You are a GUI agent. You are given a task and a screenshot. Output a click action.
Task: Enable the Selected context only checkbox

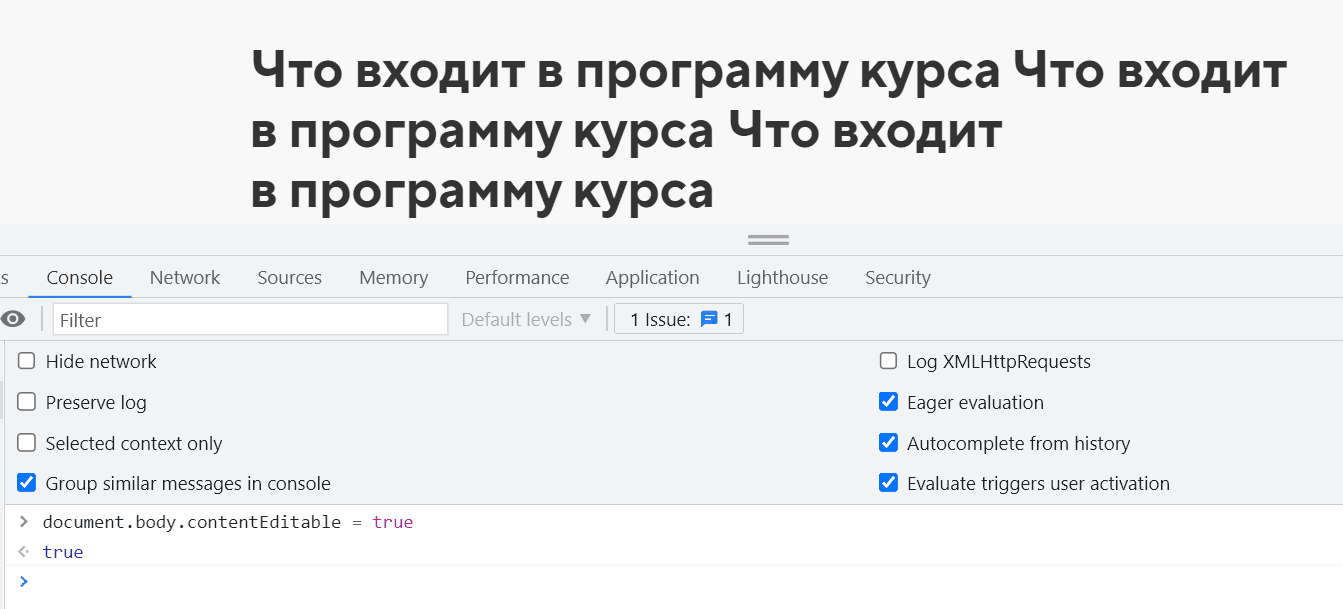pos(27,443)
